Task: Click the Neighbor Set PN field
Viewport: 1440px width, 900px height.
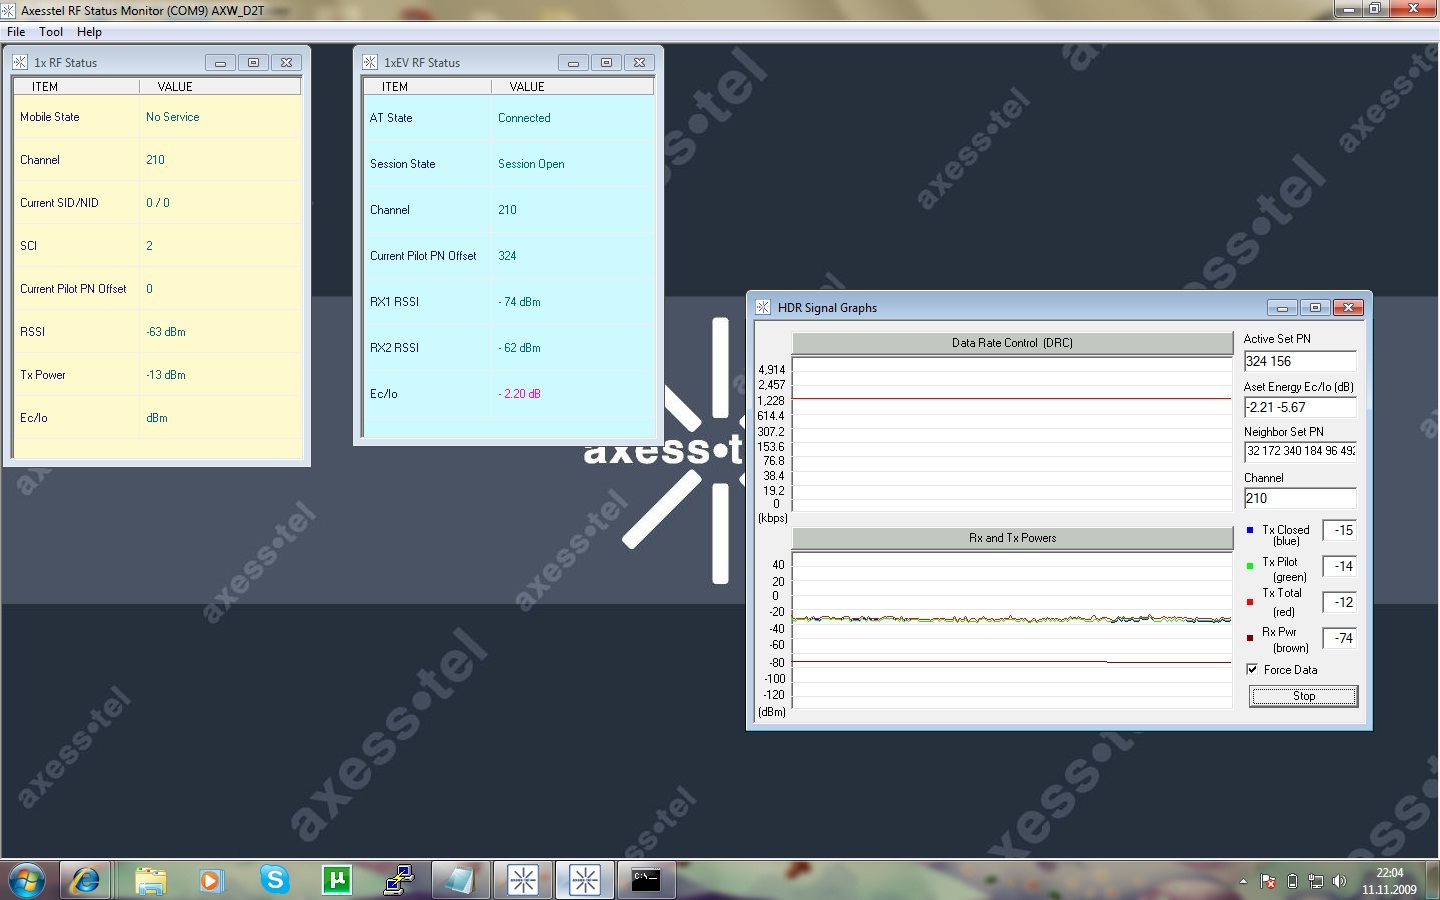Action: click(1300, 451)
